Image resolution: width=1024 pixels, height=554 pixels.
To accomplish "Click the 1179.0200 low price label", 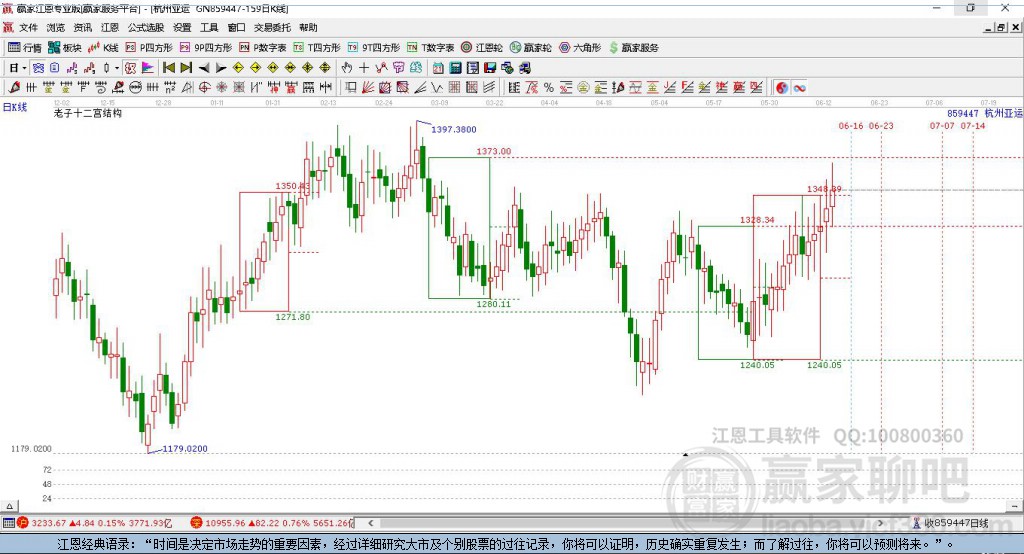I will pos(185,449).
